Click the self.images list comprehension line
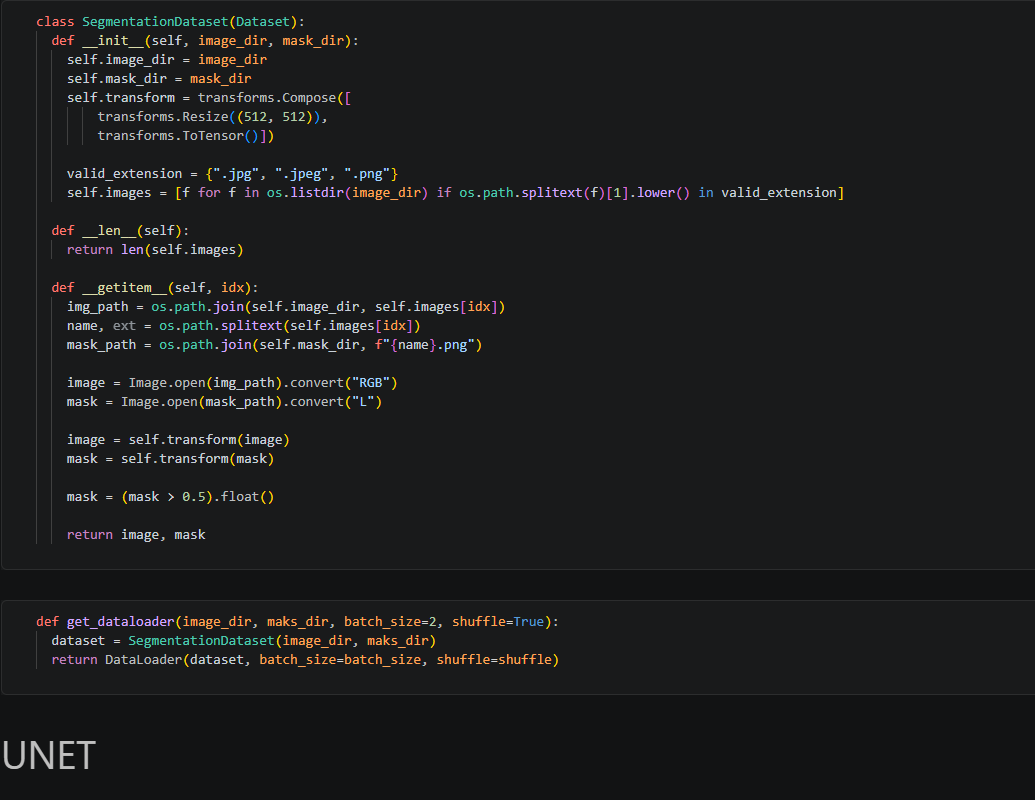Viewport: 1035px width, 800px height. click(455, 193)
